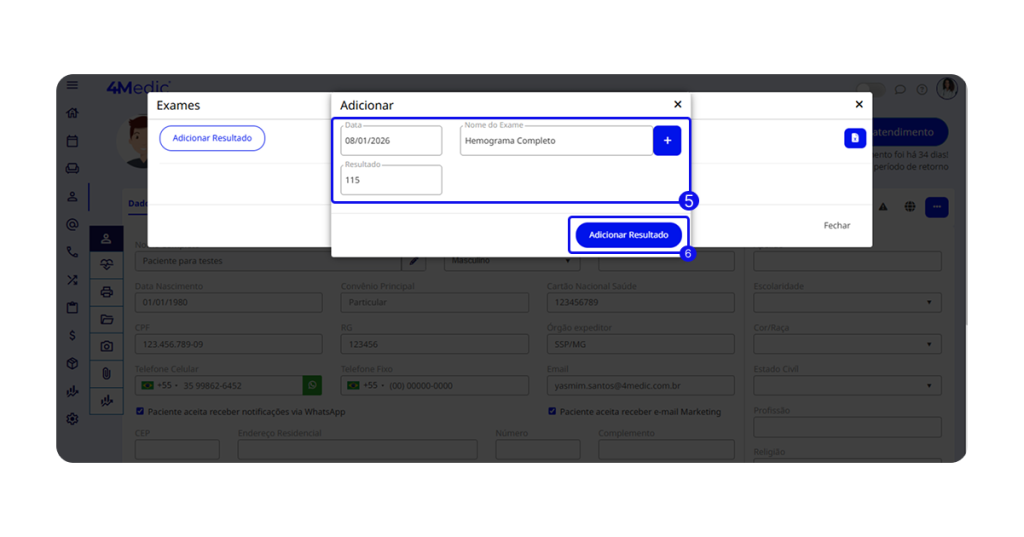Open the calendar icon in left sidebar
Screen dimensions: 1024x537
click(x=72, y=141)
